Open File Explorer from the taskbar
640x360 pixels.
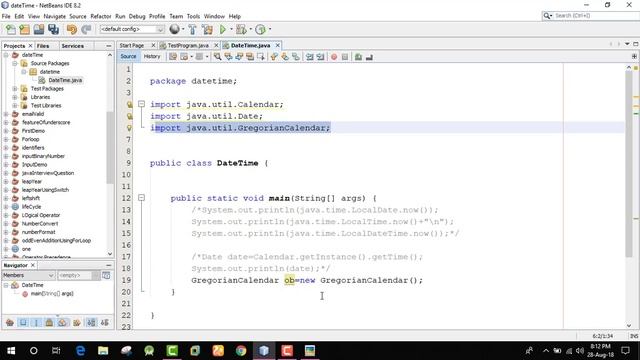pos(103,351)
